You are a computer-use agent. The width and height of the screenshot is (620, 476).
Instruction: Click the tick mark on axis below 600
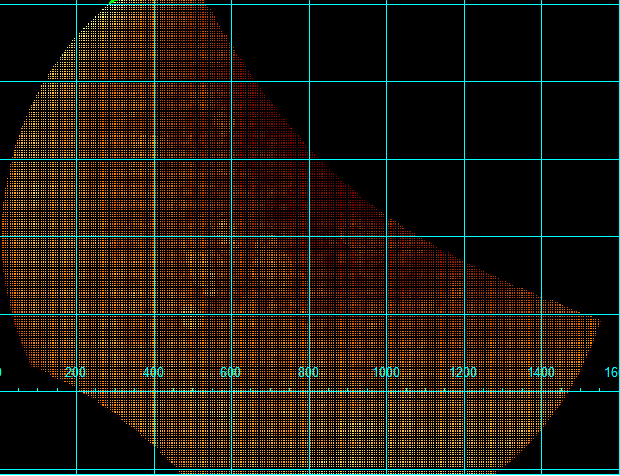point(231,389)
